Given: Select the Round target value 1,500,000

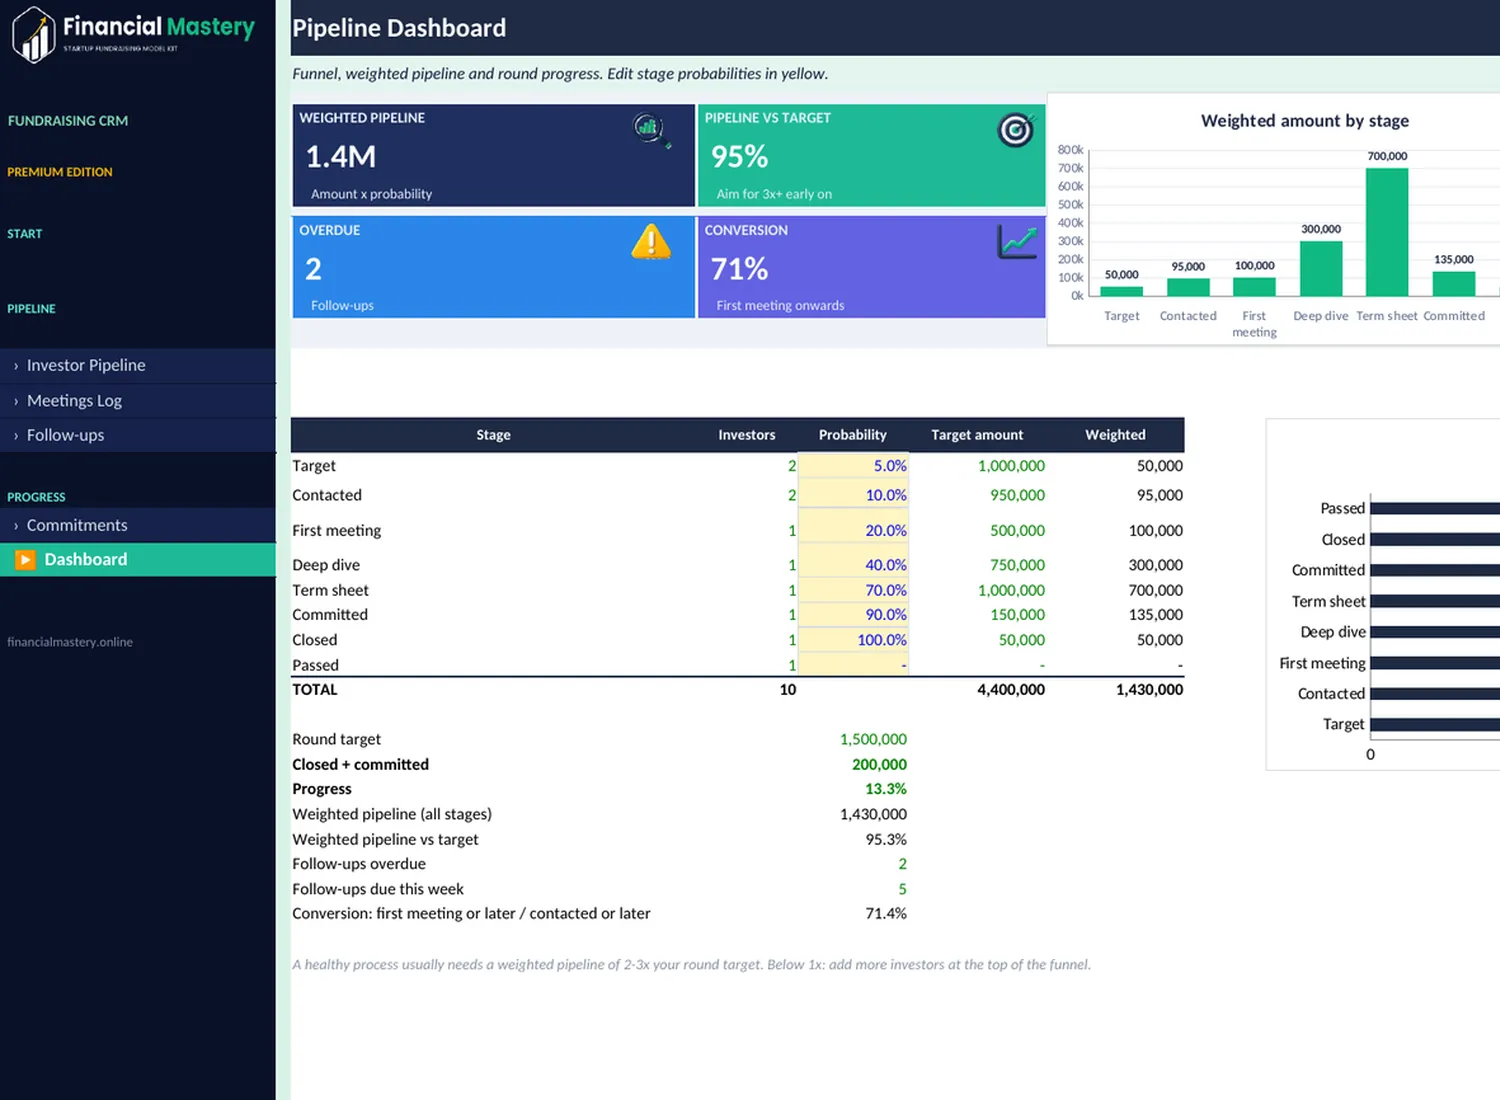Looking at the screenshot, I should point(873,739).
